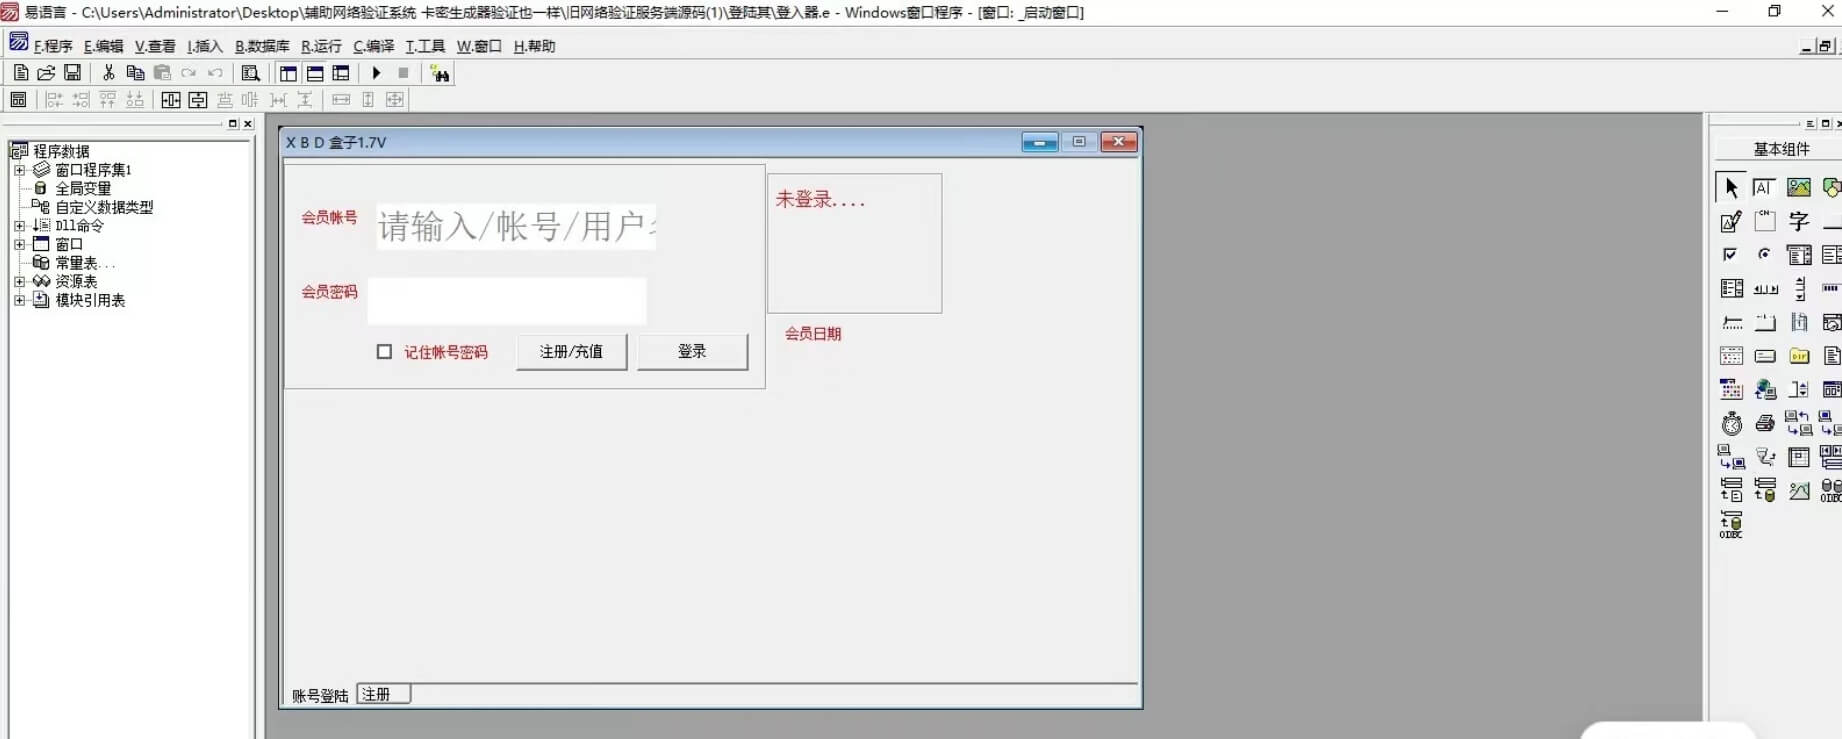This screenshot has width=1842, height=739.
Task: Open I.插入 menu
Action: pos(205,46)
